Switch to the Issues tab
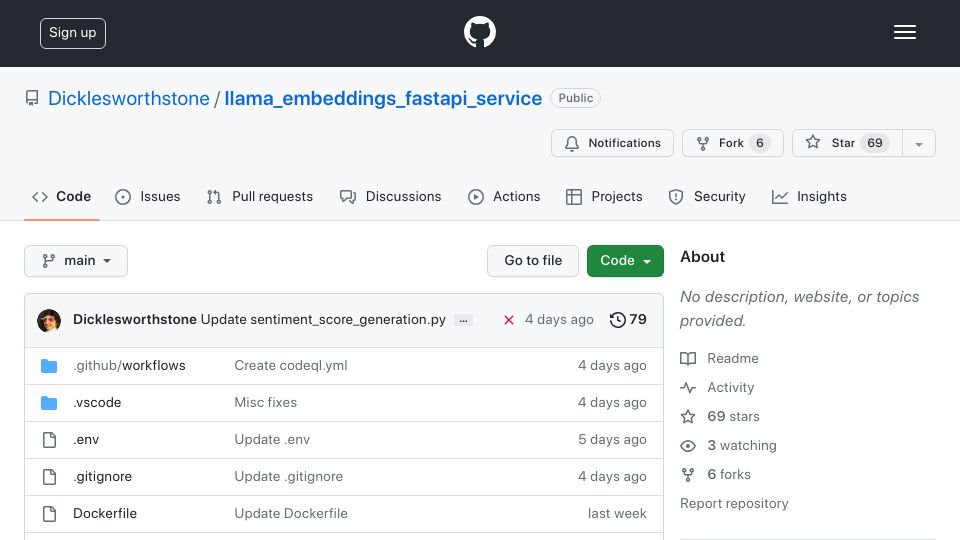This screenshot has width=960, height=540. click(x=148, y=197)
